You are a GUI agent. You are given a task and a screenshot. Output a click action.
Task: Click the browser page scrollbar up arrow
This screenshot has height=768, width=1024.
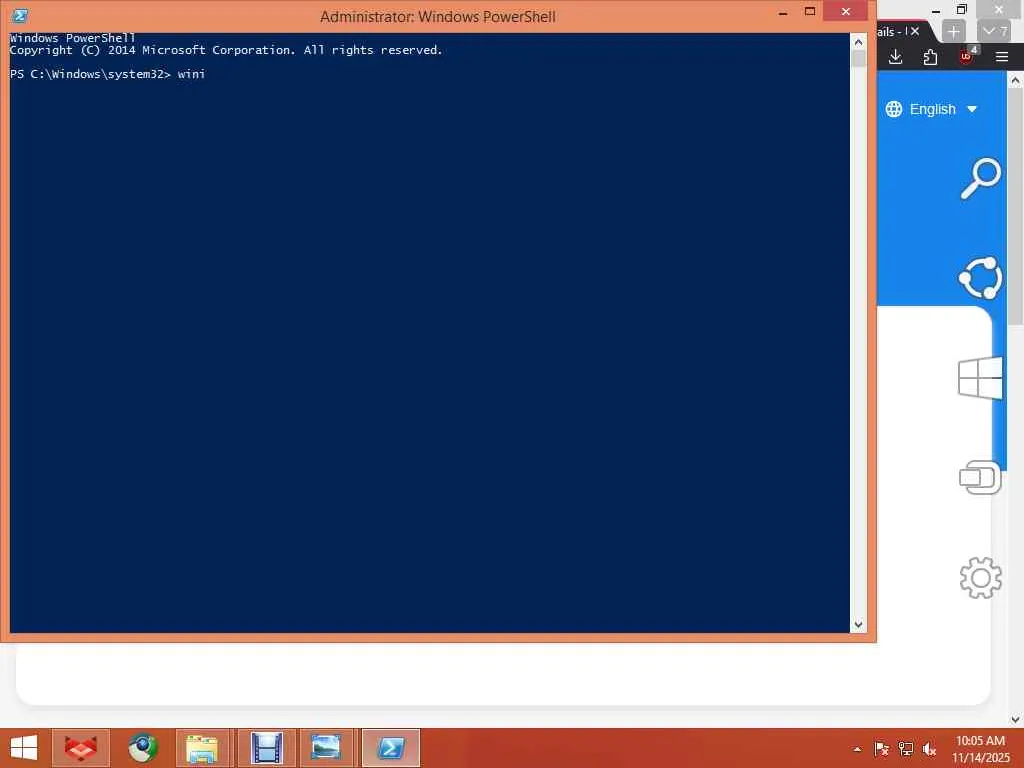pyautogui.click(x=1016, y=80)
